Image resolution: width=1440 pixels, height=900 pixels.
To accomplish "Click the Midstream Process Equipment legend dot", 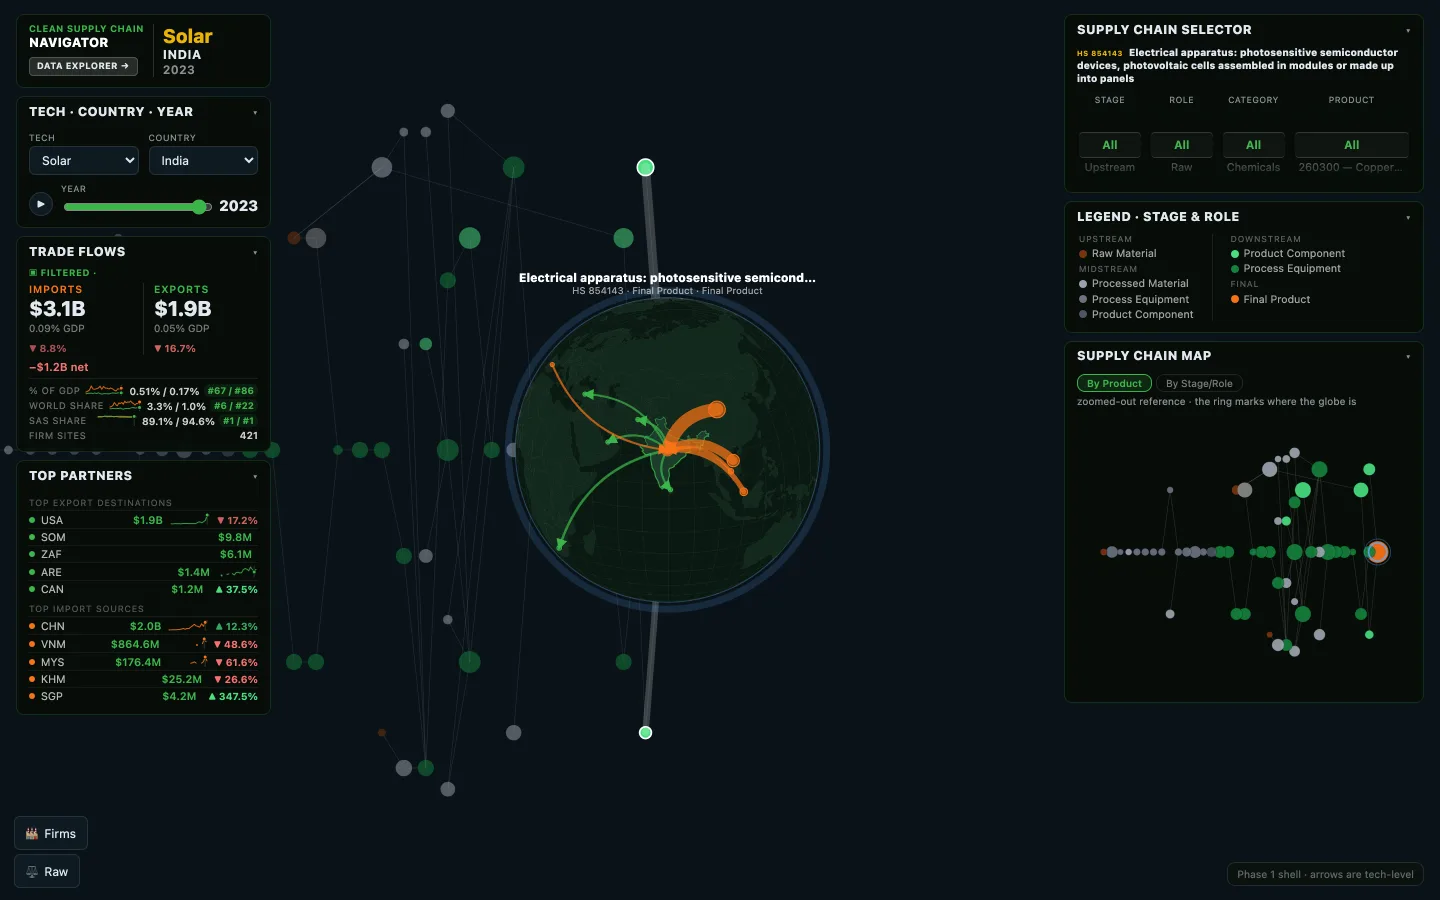I will (x=1083, y=299).
